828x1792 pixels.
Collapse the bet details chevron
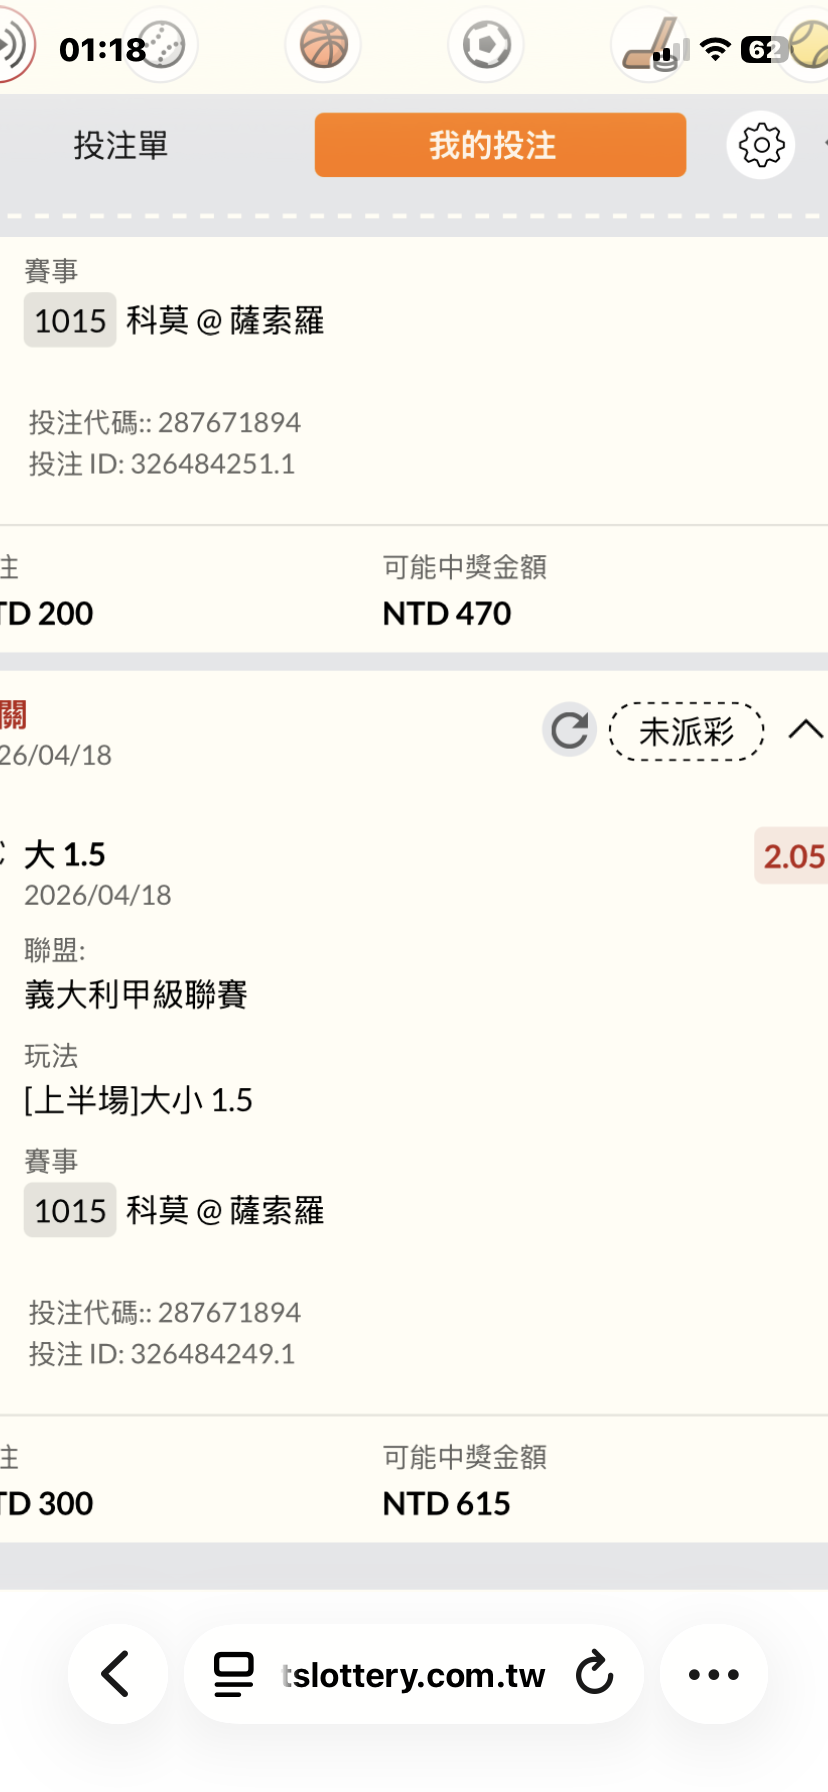click(805, 730)
